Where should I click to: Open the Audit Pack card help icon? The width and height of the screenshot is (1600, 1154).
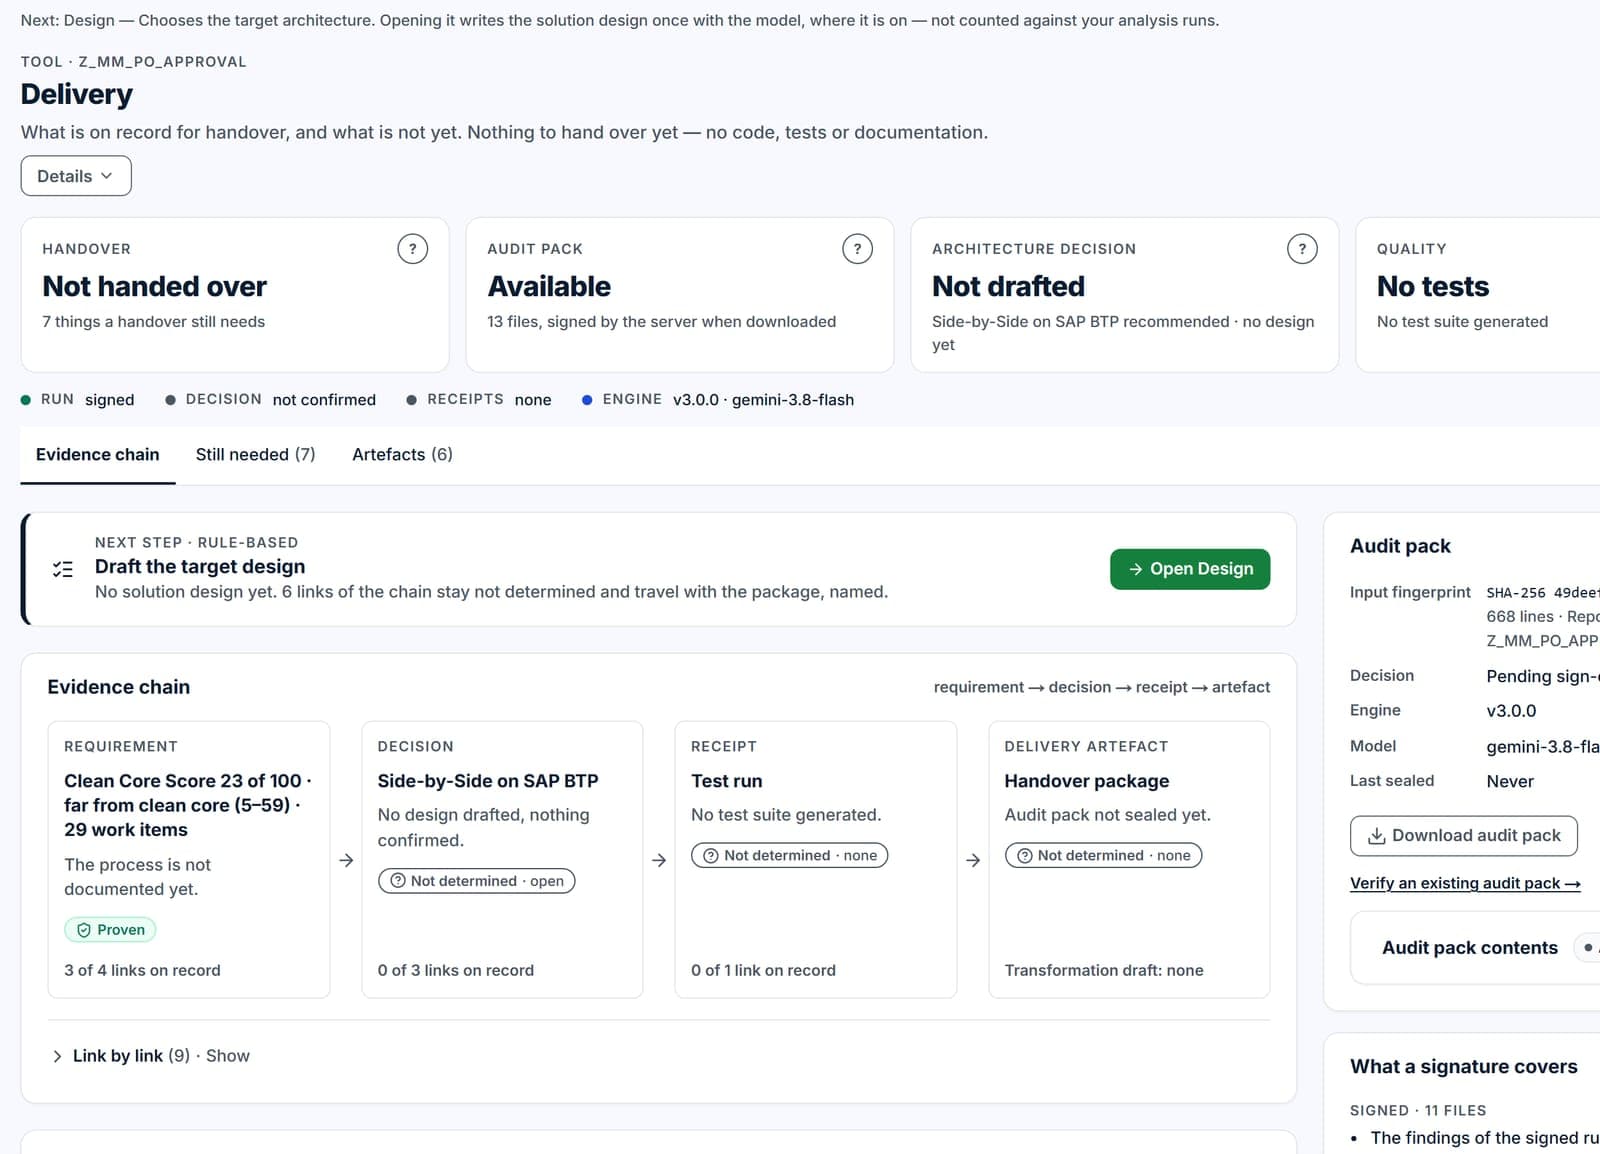[857, 249]
